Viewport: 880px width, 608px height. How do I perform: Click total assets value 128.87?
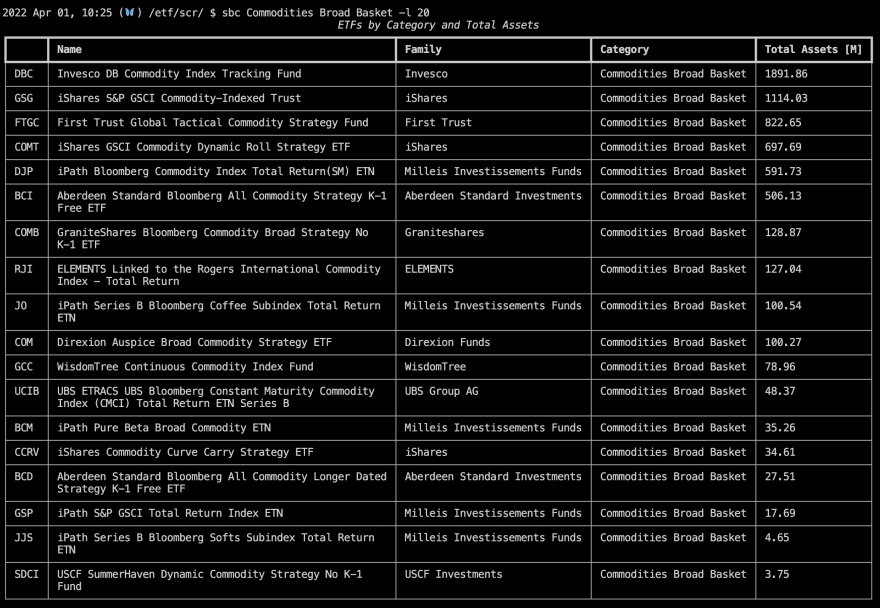pyautogui.click(x=783, y=232)
